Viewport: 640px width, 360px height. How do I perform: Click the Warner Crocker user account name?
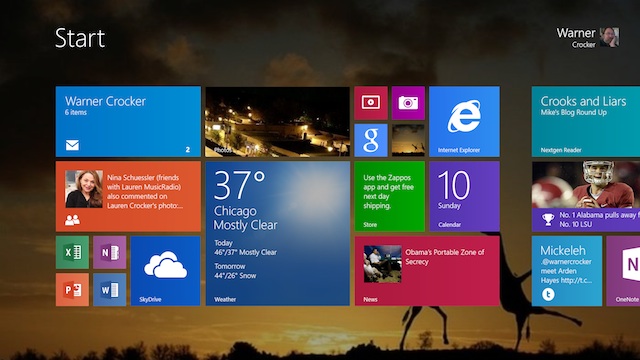576,38
